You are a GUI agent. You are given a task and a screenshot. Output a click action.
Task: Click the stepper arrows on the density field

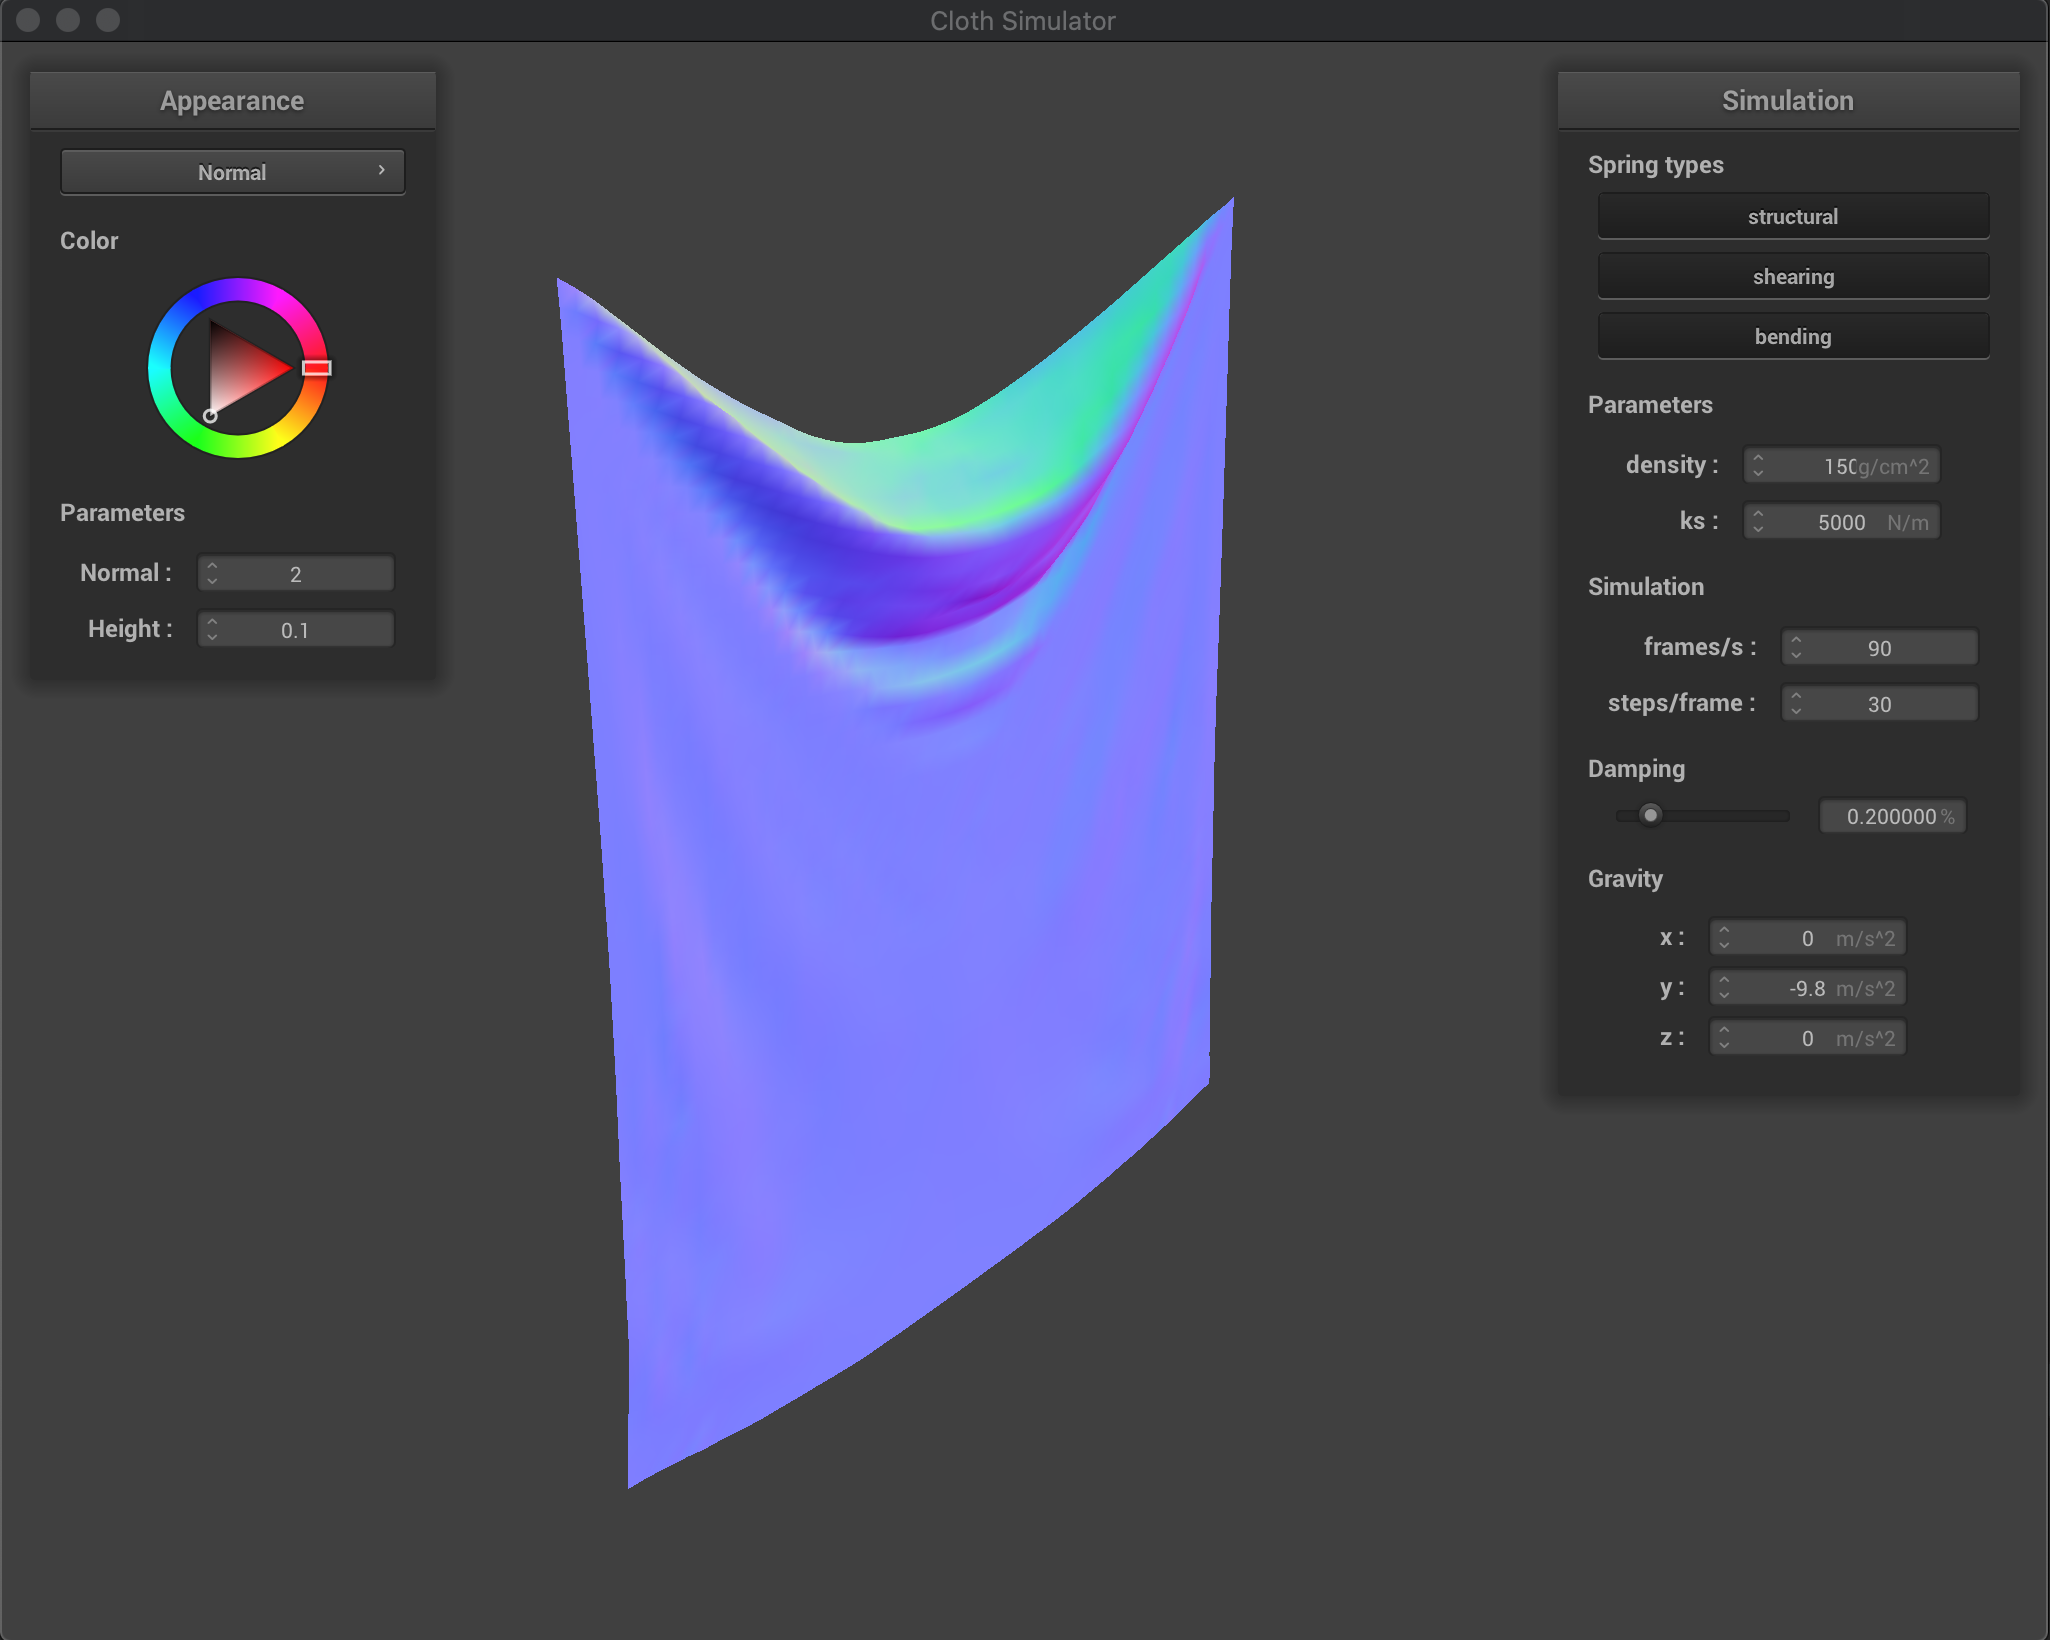coord(1758,466)
